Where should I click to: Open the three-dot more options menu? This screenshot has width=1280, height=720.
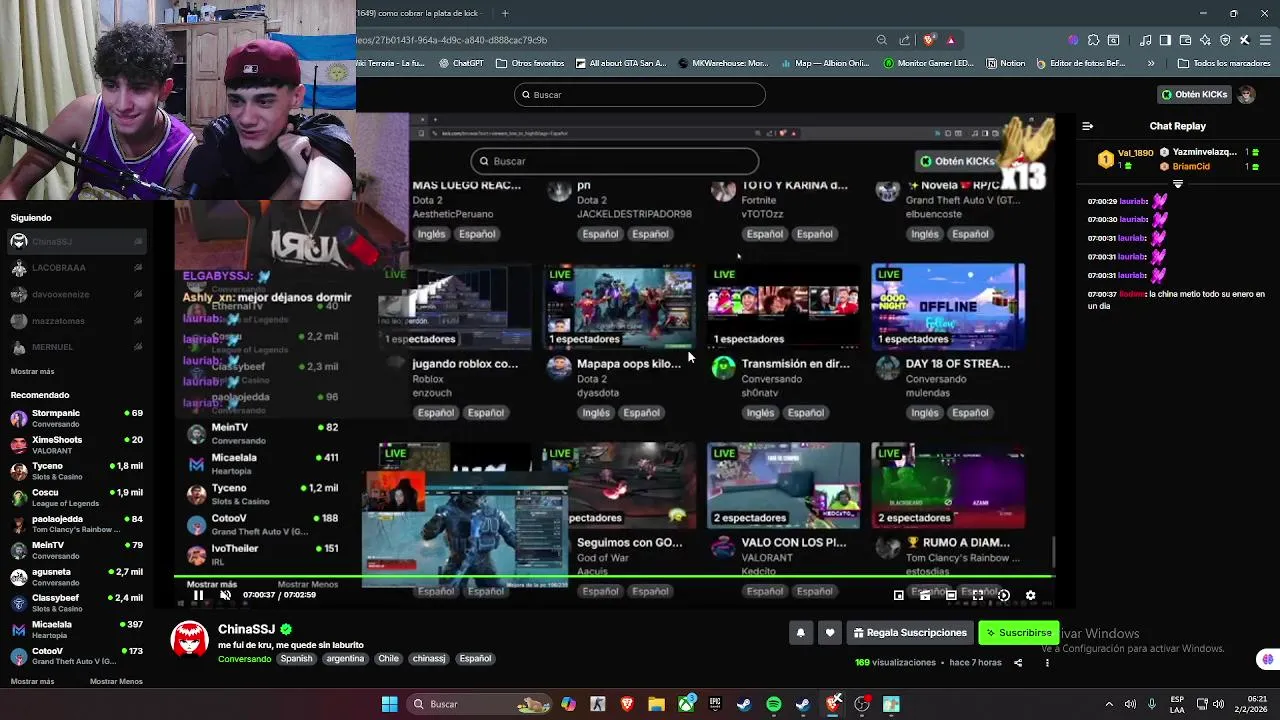tap(1047, 663)
